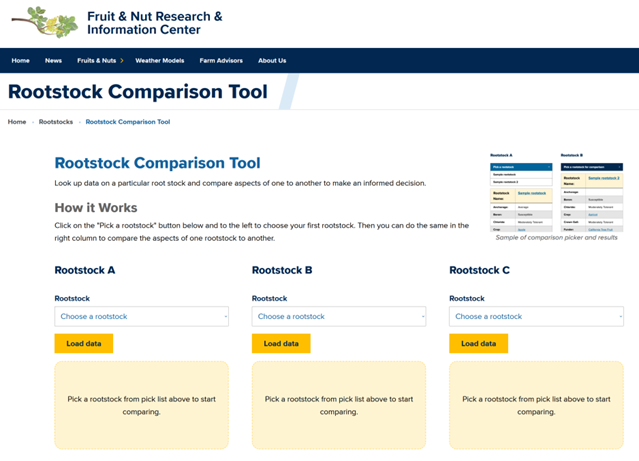Click the Home breadcrumb link

coord(17,122)
